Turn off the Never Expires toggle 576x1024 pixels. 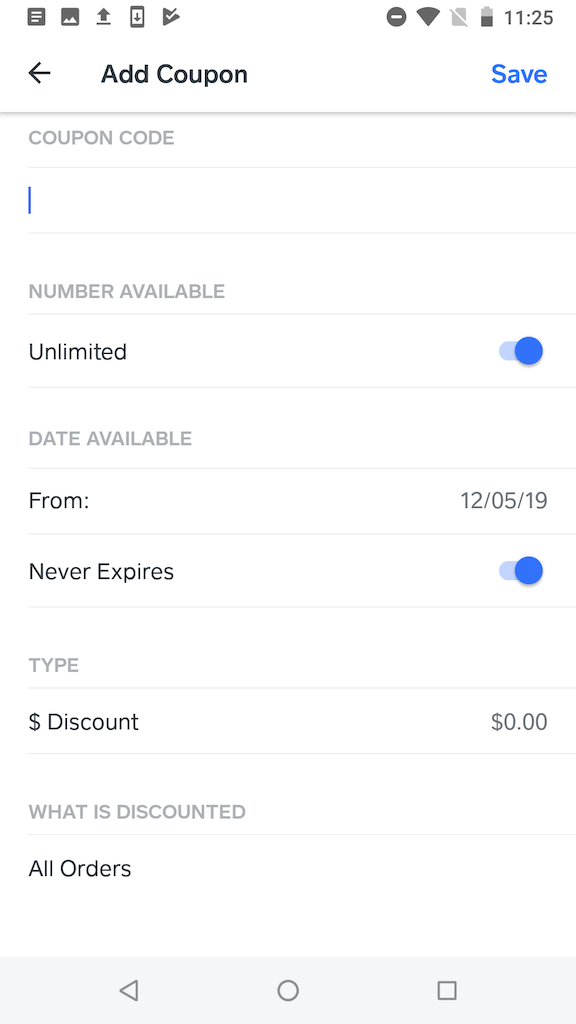521,570
